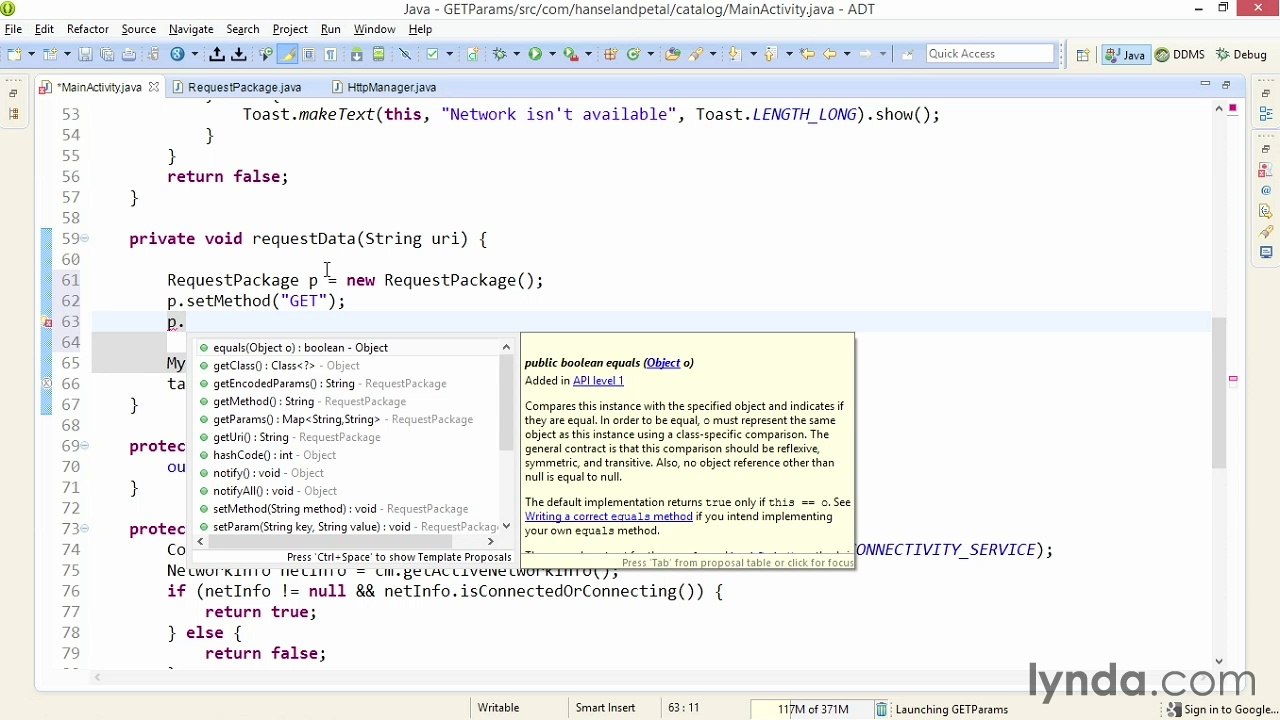
Task: Click the Outline view icon in right trim
Action: coord(1266,114)
